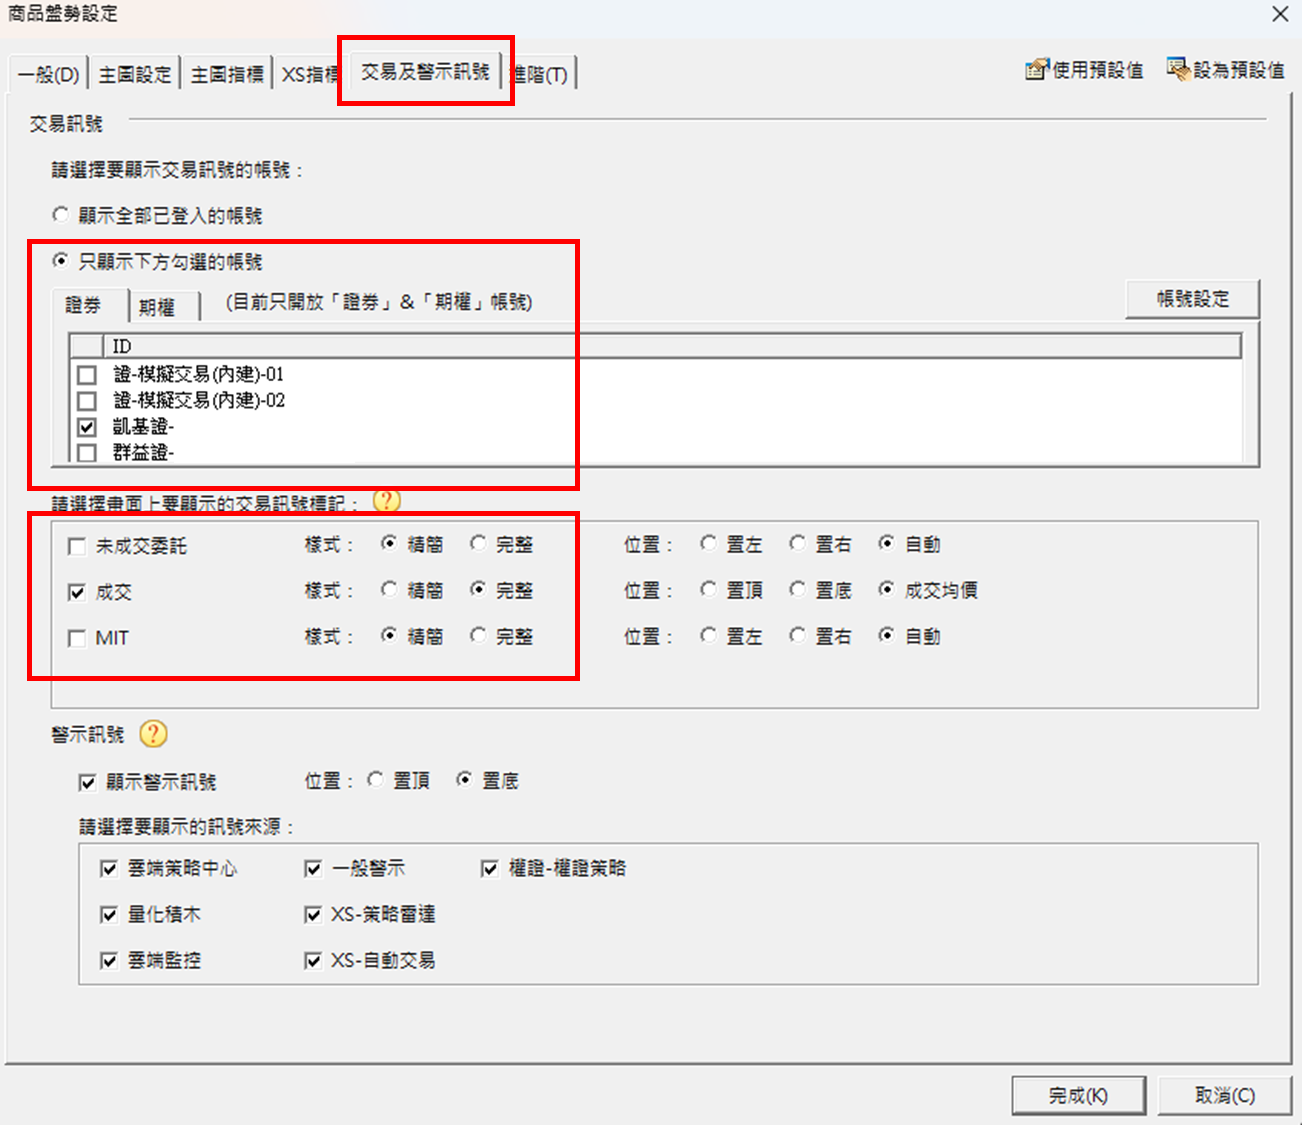Screen dimensions: 1302x1125
Task: Set 未成交委託 position to 置左
Action: point(708,543)
